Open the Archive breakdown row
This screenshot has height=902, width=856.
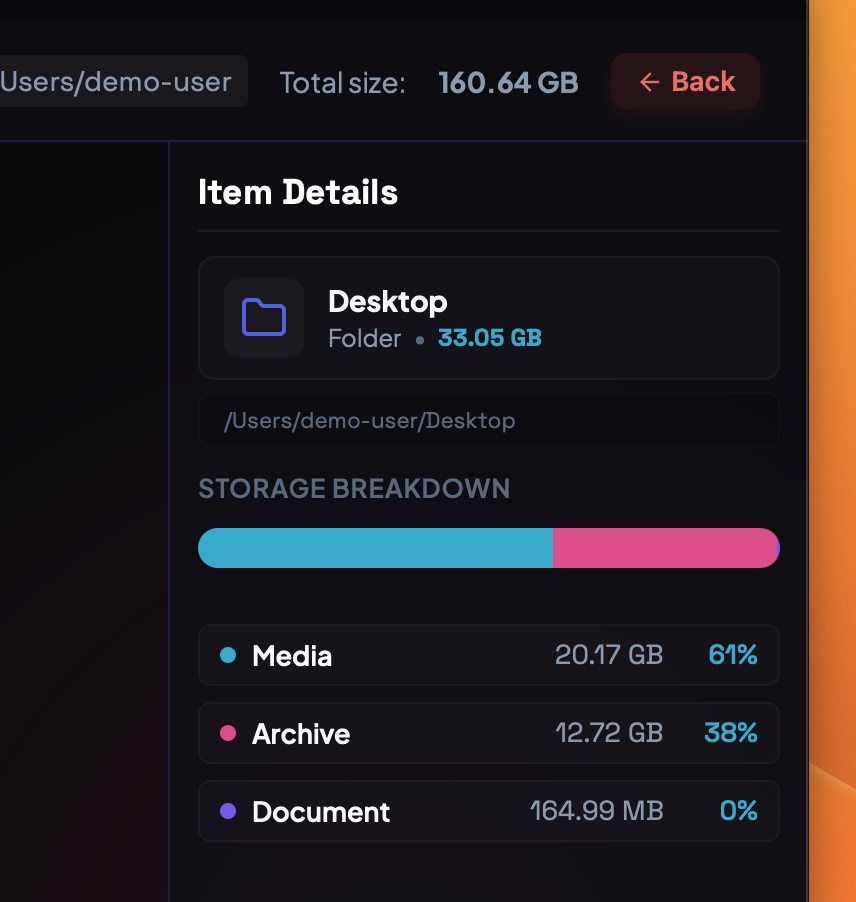tap(489, 733)
